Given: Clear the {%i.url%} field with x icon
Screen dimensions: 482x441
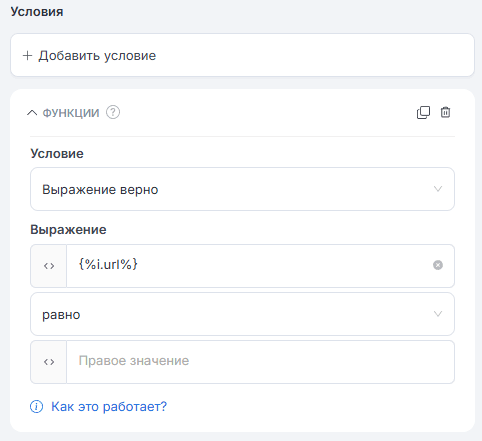Looking at the screenshot, I should point(438,265).
